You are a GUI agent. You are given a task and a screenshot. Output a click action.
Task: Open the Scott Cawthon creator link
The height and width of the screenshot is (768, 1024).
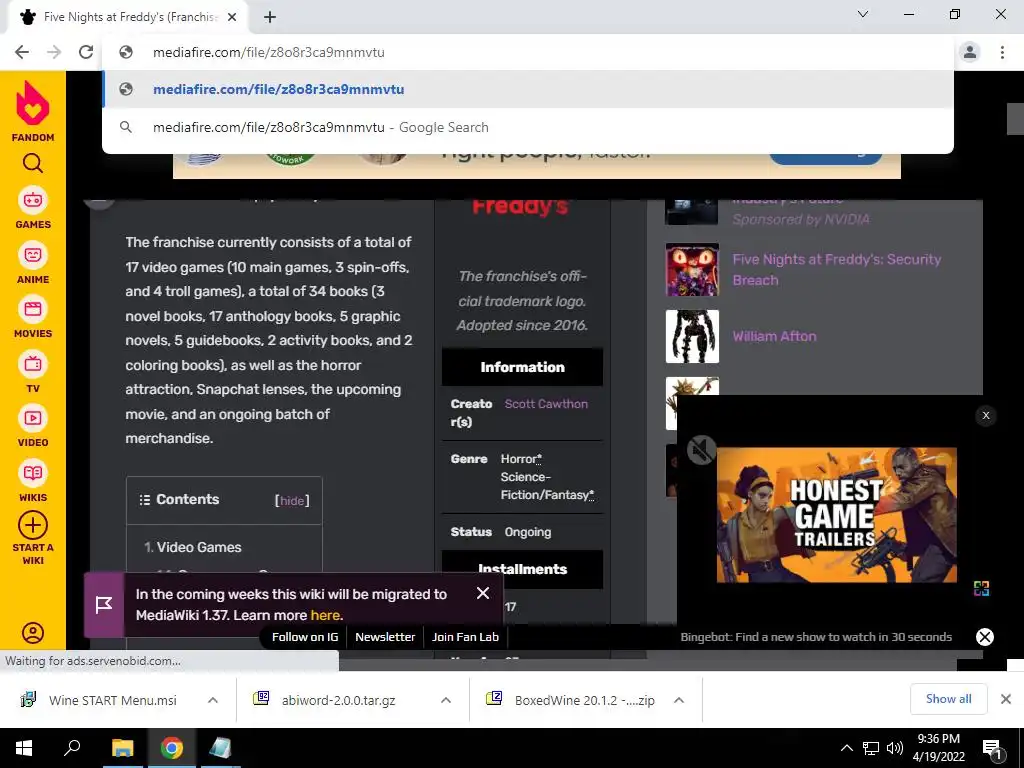pos(546,404)
